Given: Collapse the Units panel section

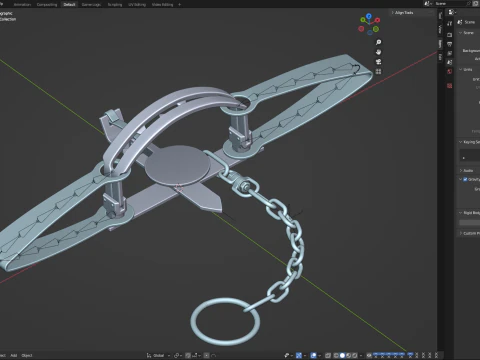Looking at the screenshot, I should pyautogui.click(x=461, y=69).
